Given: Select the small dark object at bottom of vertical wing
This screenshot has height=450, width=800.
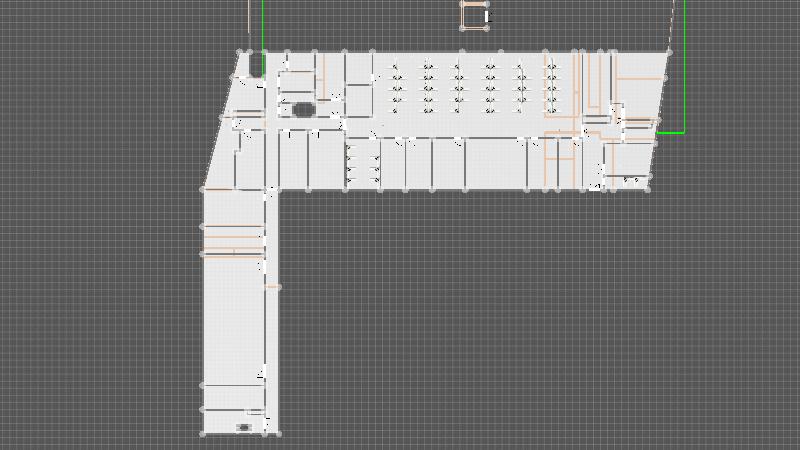Looking at the screenshot, I should (x=243, y=427).
